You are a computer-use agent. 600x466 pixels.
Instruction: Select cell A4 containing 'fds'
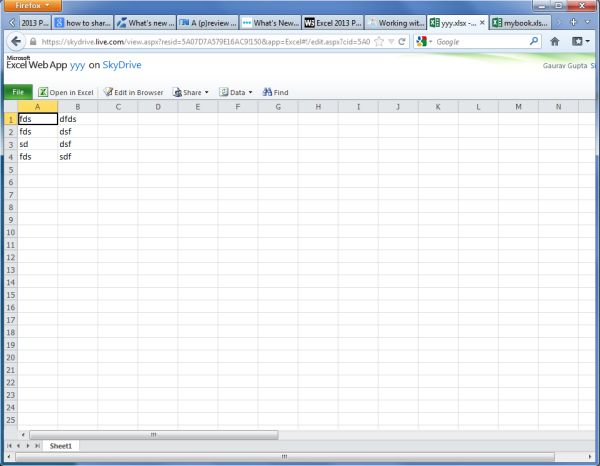click(38, 156)
